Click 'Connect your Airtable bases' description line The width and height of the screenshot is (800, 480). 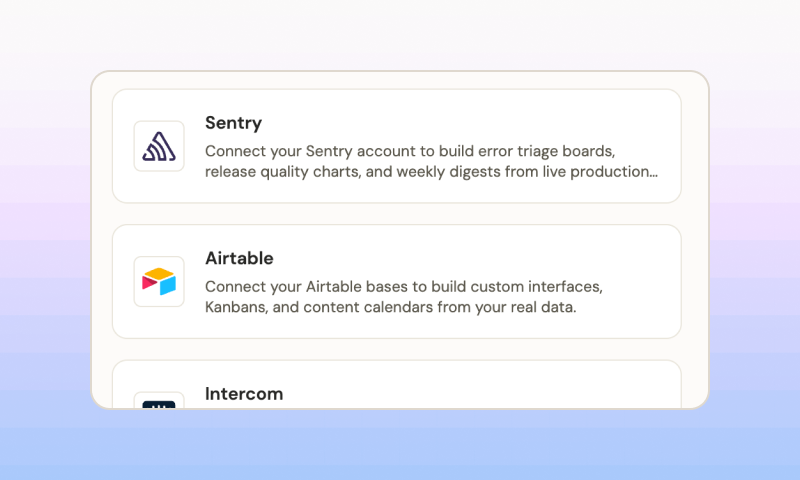click(404, 287)
